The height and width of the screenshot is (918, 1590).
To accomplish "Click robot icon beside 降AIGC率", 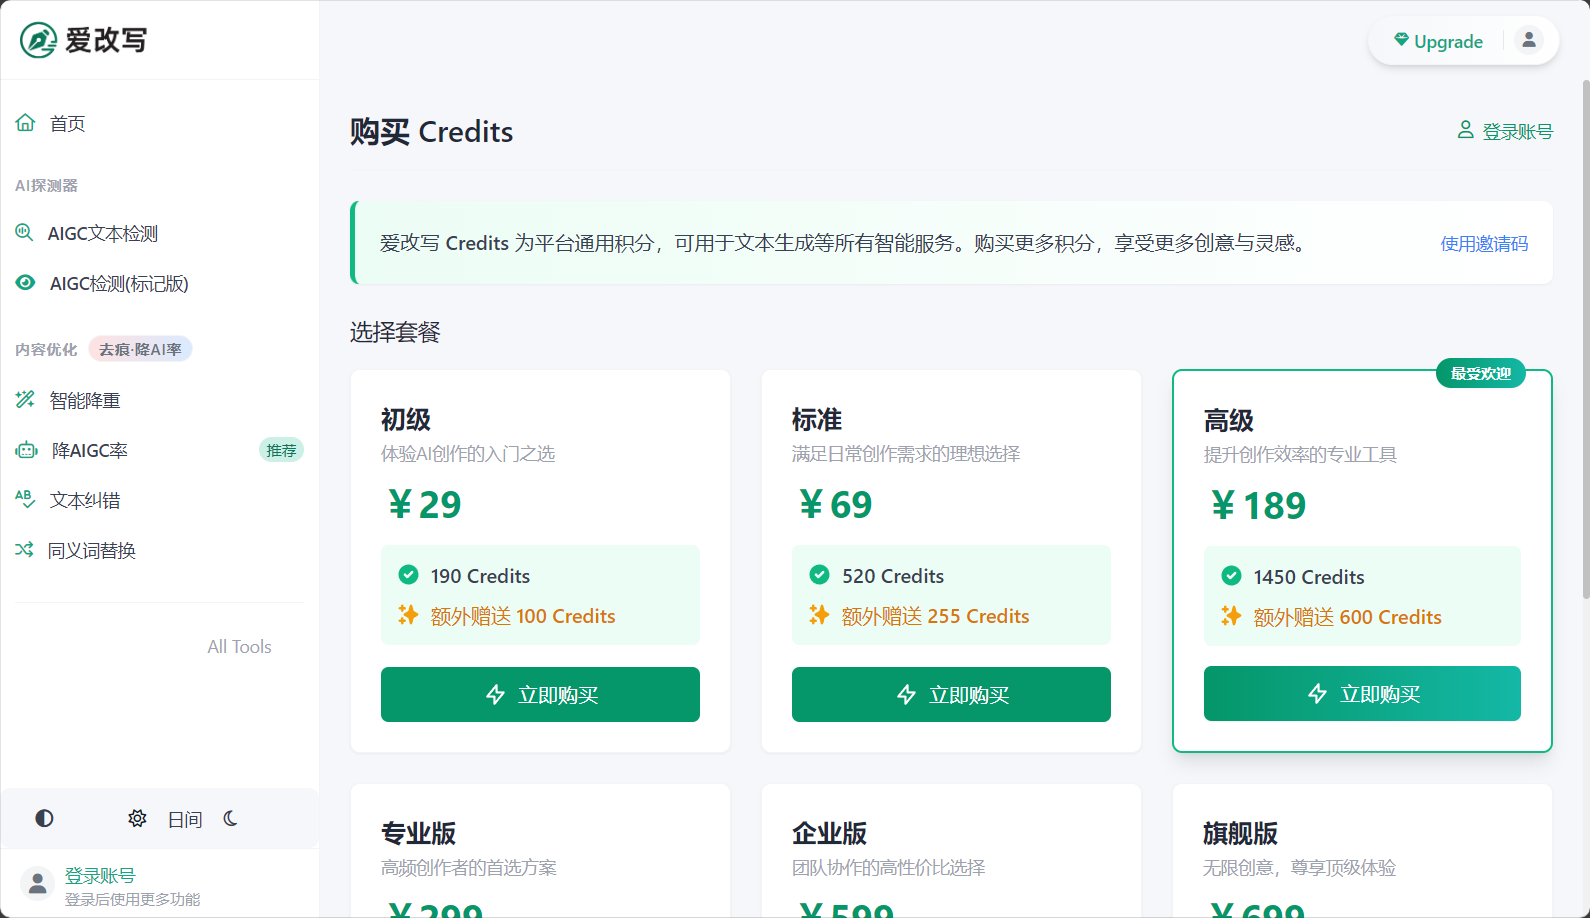I will pyautogui.click(x=26, y=450).
